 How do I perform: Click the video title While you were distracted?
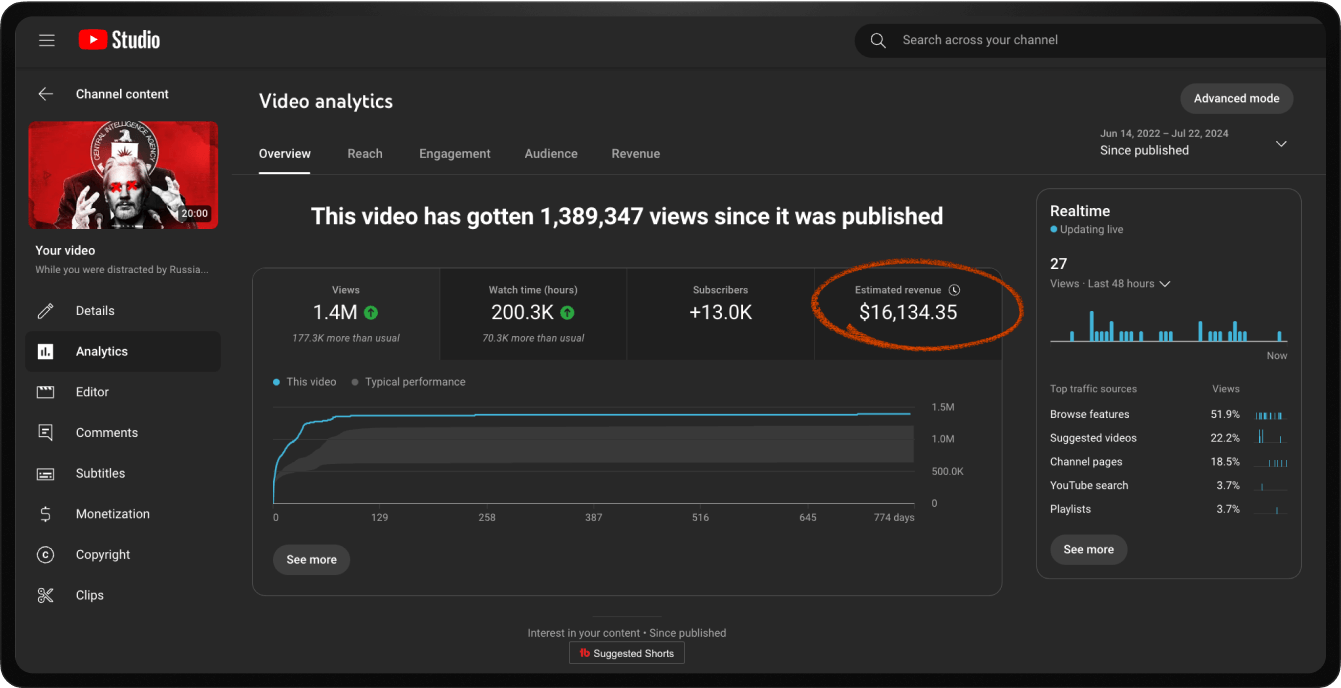click(122, 270)
